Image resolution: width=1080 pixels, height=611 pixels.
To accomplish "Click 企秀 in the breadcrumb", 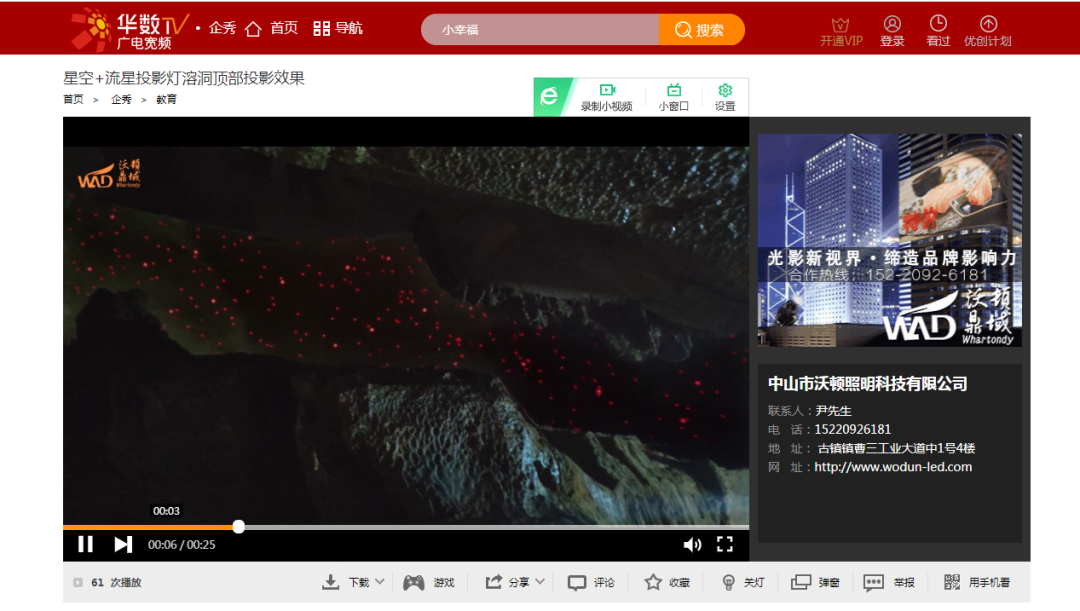I will pyautogui.click(x=121, y=99).
